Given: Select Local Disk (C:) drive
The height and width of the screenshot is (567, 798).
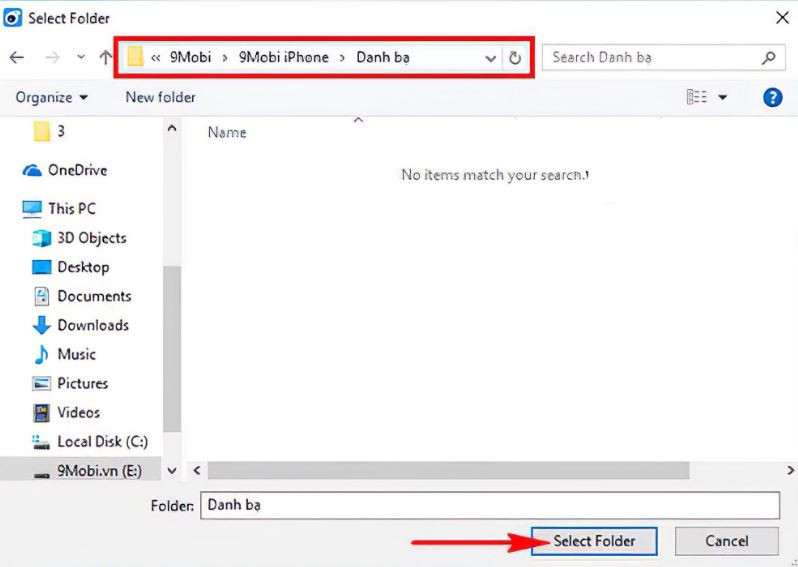Looking at the screenshot, I should (x=103, y=441).
